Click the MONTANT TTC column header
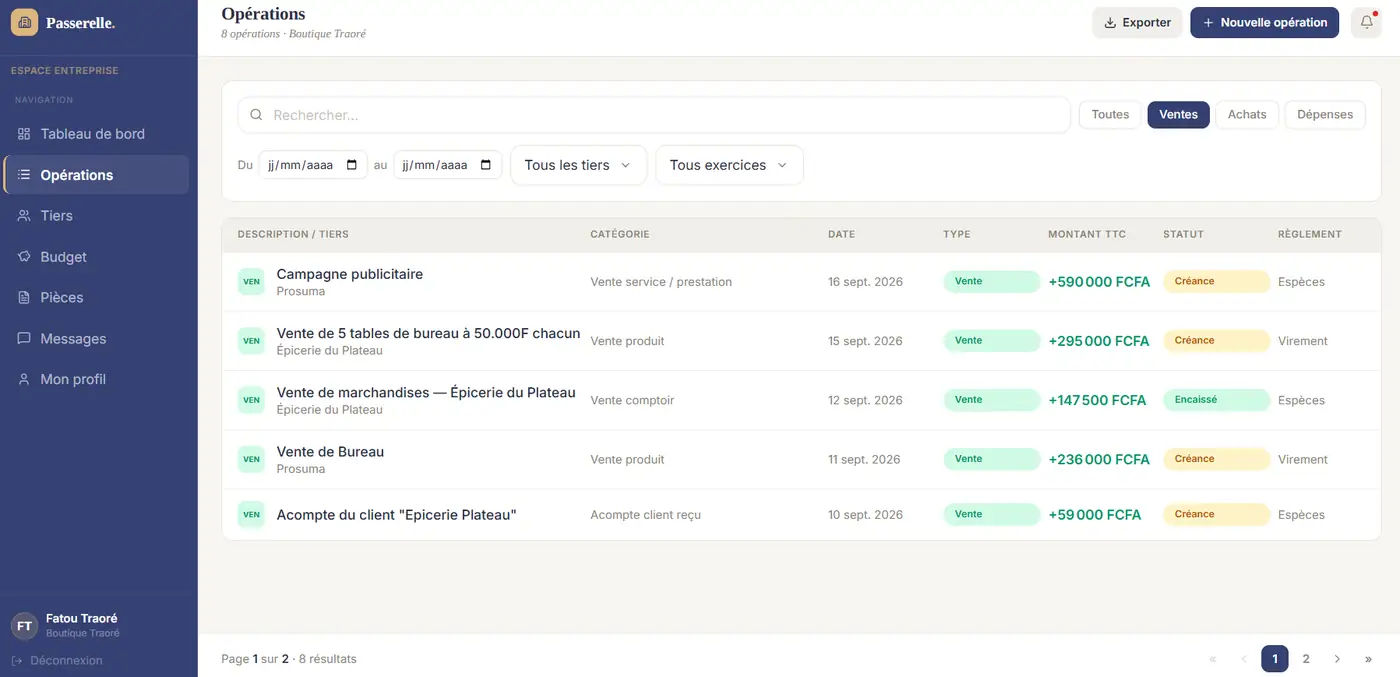Viewport: 1400px width, 677px height. click(1087, 234)
